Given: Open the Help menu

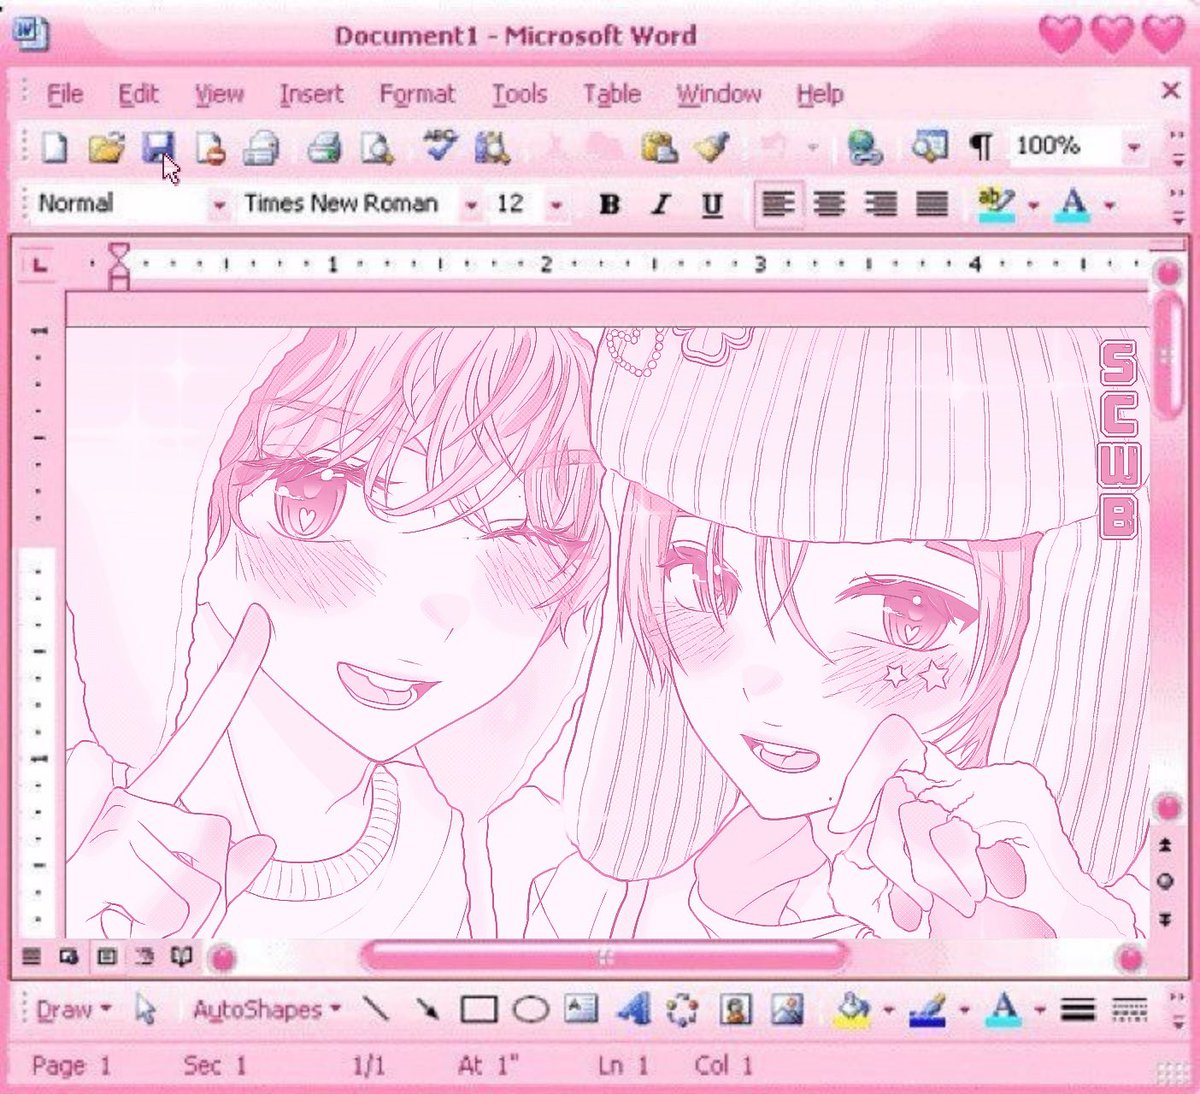Looking at the screenshot, I should (820, 95).
